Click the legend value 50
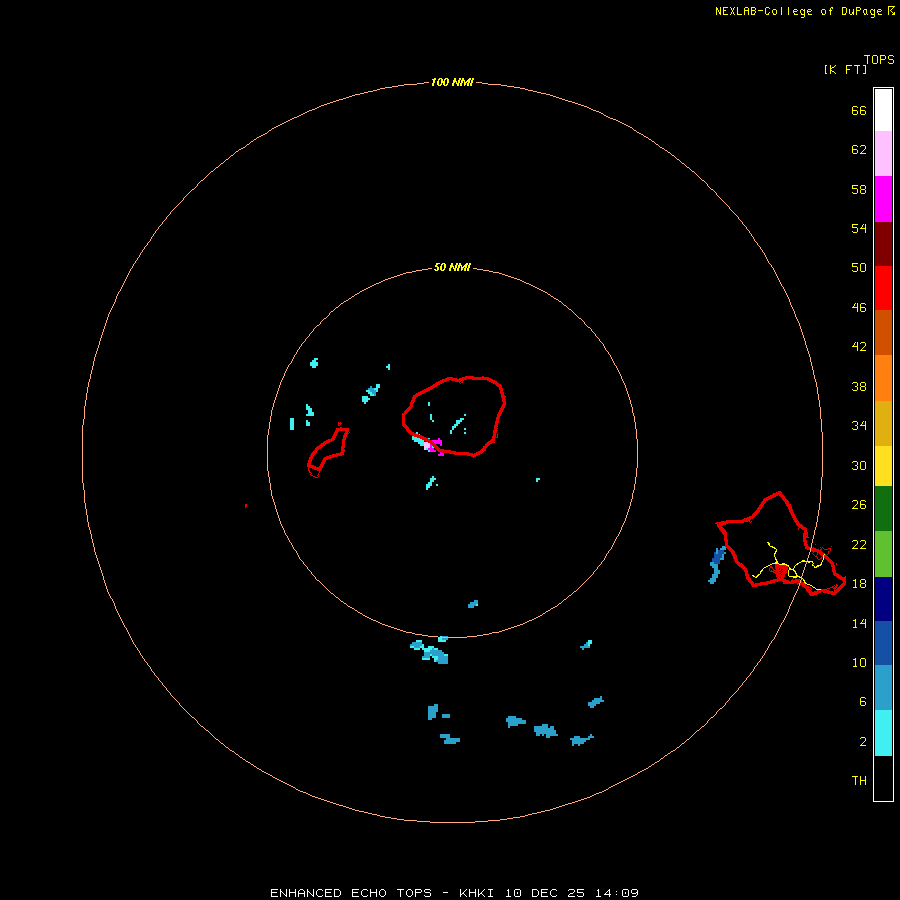The height and width of the screenshot is (900, 900). coord(859,267)
